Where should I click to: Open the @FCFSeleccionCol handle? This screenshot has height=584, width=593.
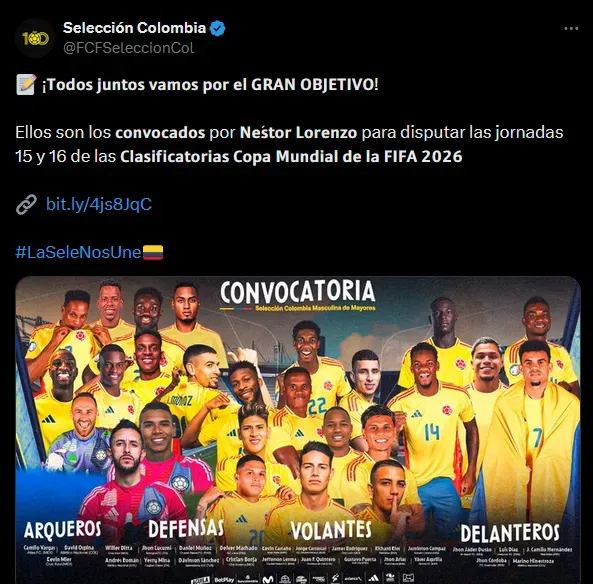tap(128, 48)
